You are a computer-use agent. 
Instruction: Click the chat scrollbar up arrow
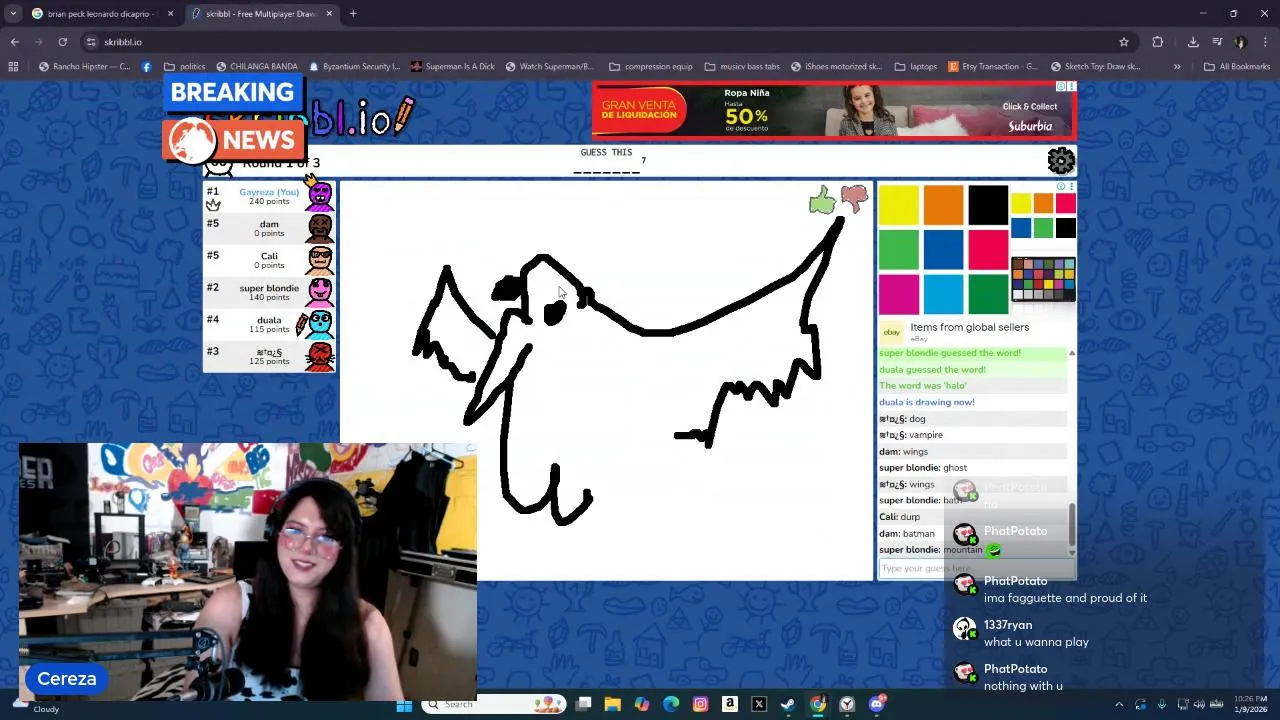click(x=1072, y=353)
